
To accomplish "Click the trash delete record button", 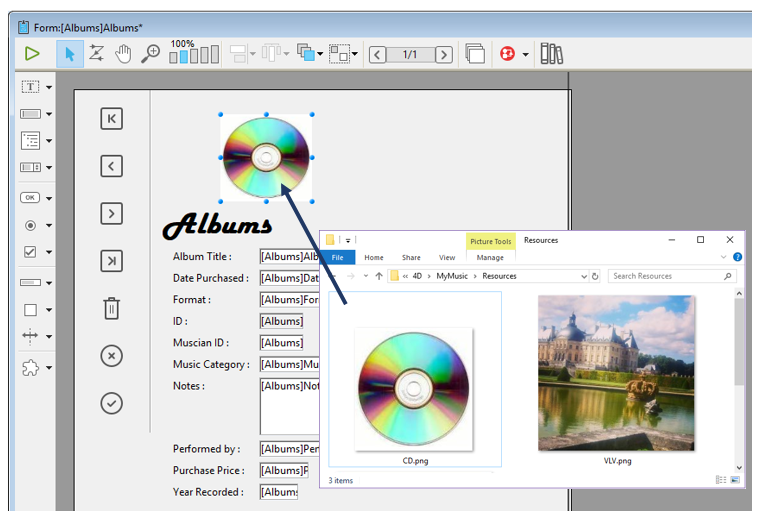I will (111, 308).
